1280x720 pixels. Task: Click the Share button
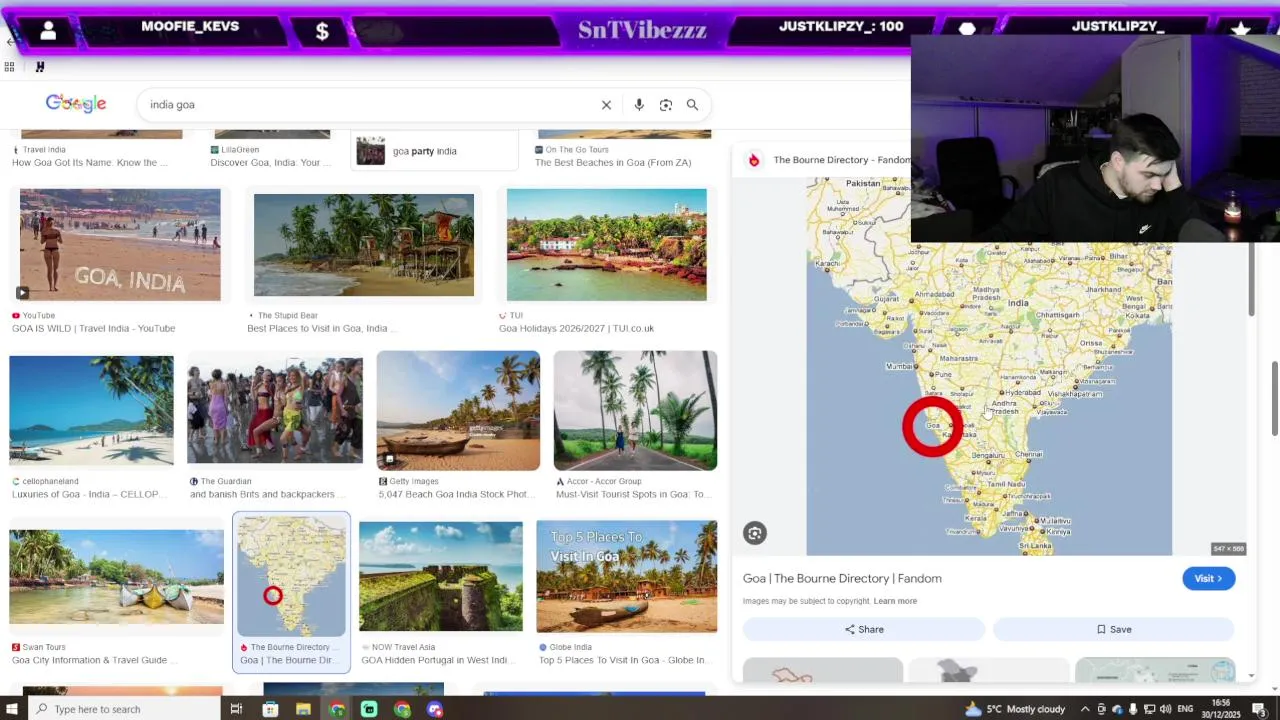(x=864, y=629)
